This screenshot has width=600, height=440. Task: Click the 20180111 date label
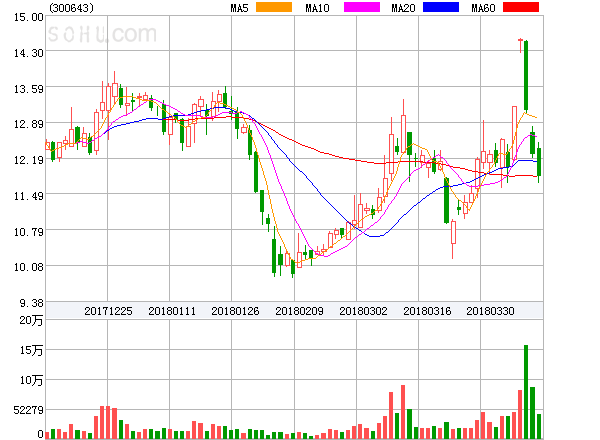tap(172, 311)
